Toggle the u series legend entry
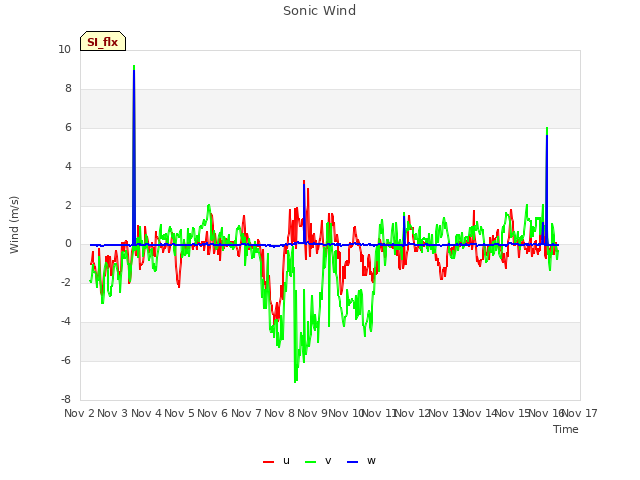The width and height of the screenshot is (640, 480). (277, 461)
